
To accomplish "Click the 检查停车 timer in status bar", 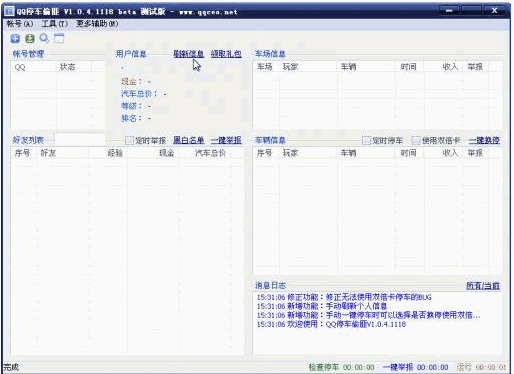I will click(x=342, y=367).
